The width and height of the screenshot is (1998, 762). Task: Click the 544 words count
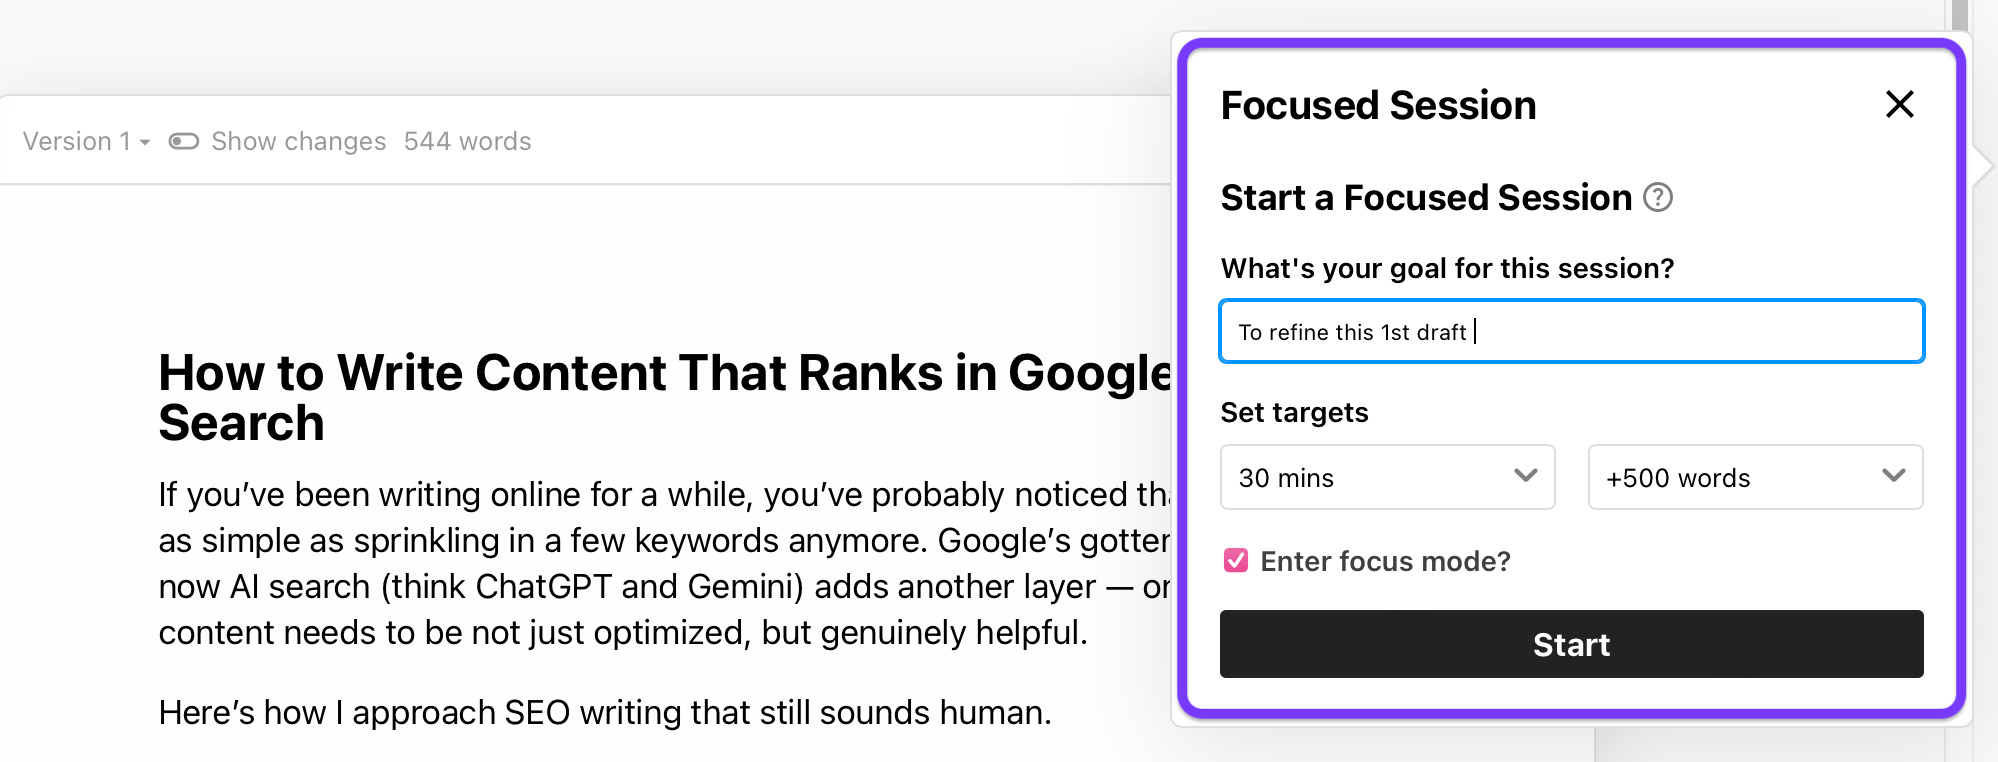[467, 141]
